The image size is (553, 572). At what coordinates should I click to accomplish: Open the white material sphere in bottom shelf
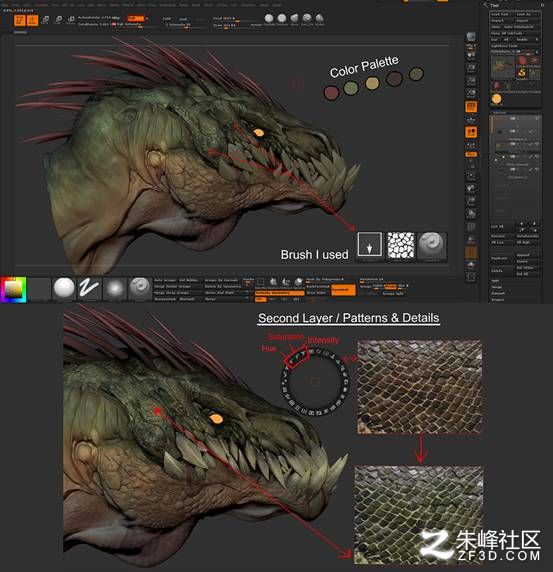pyautogui.click(x=64, y=289)
